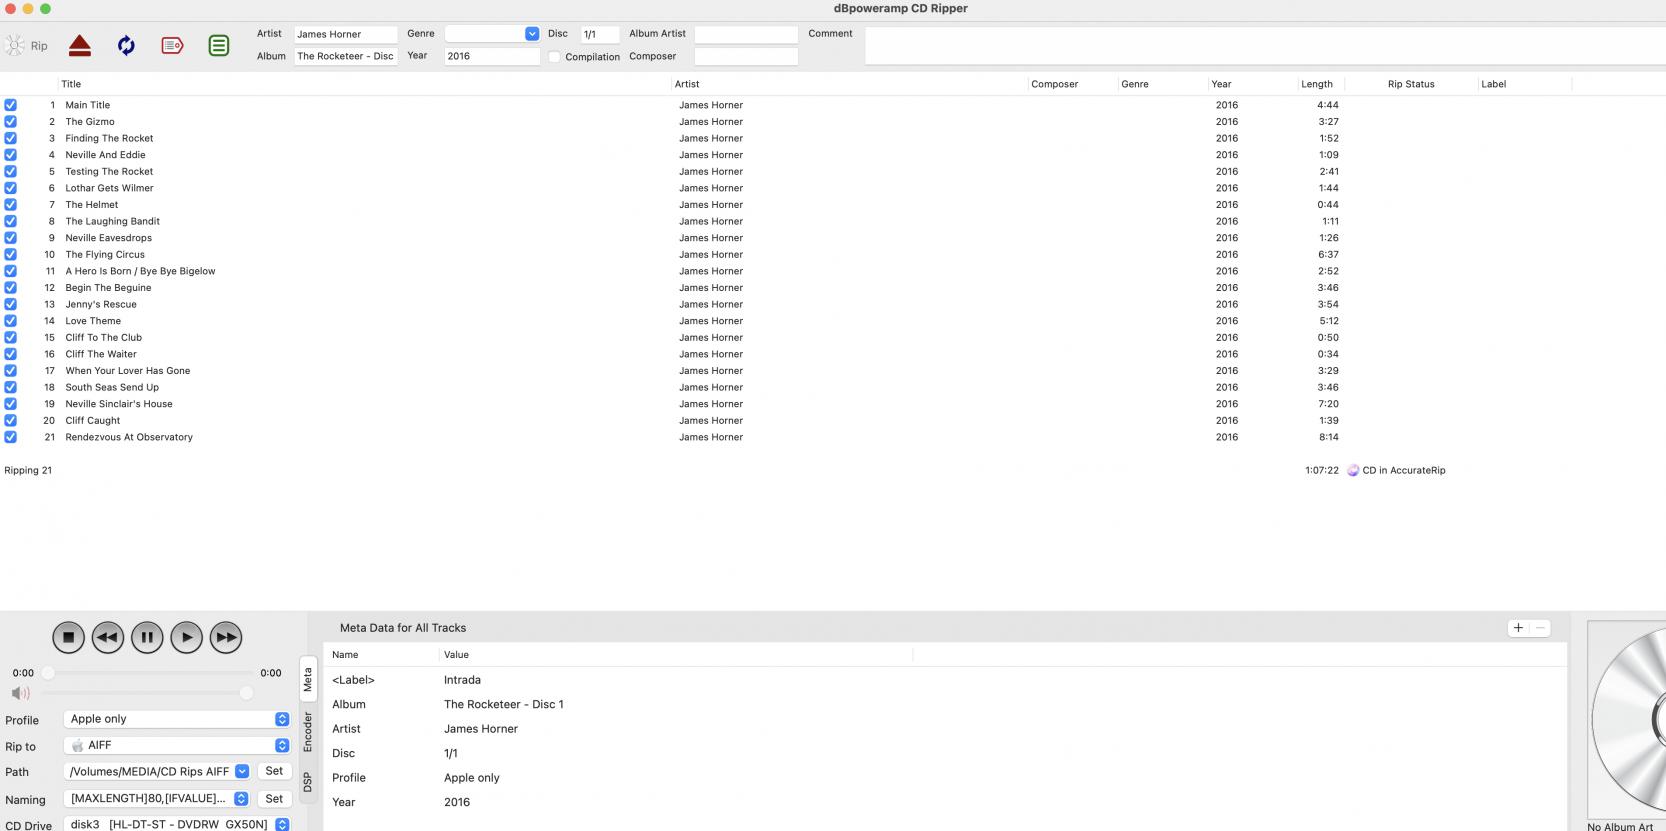Click the red Eject CD icon
This screenshot has width=1666, height=831.
tap(80, 46)
